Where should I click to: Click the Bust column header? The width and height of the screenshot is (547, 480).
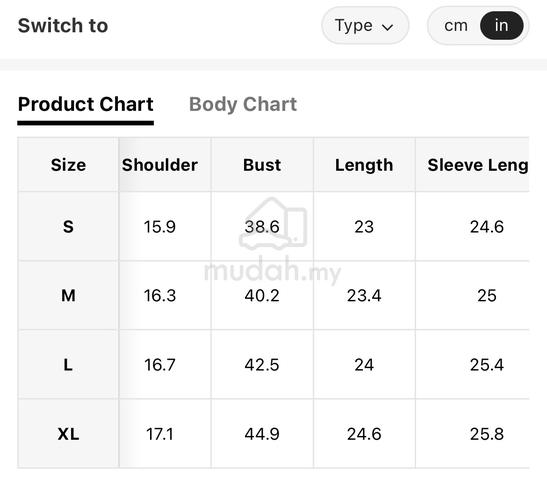[x=262, y=165]
